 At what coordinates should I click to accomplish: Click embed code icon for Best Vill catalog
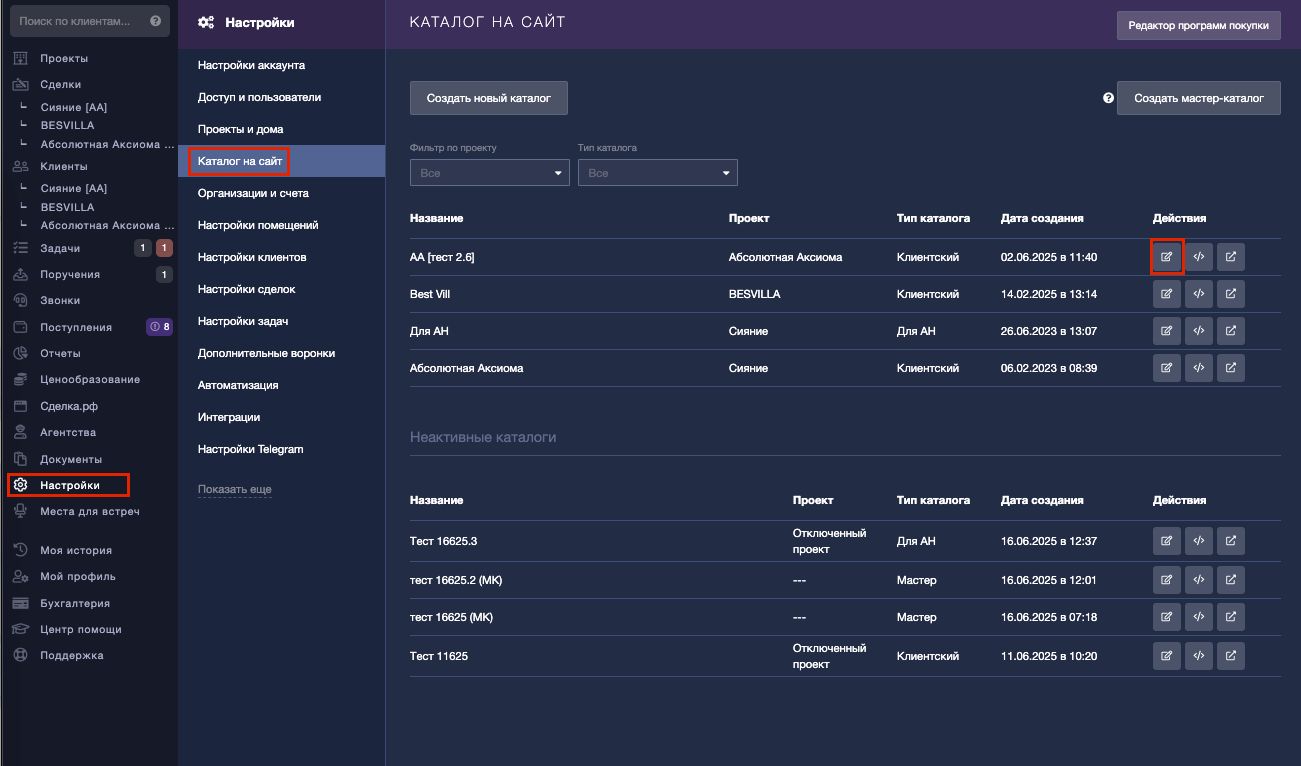coord(1198,295)
